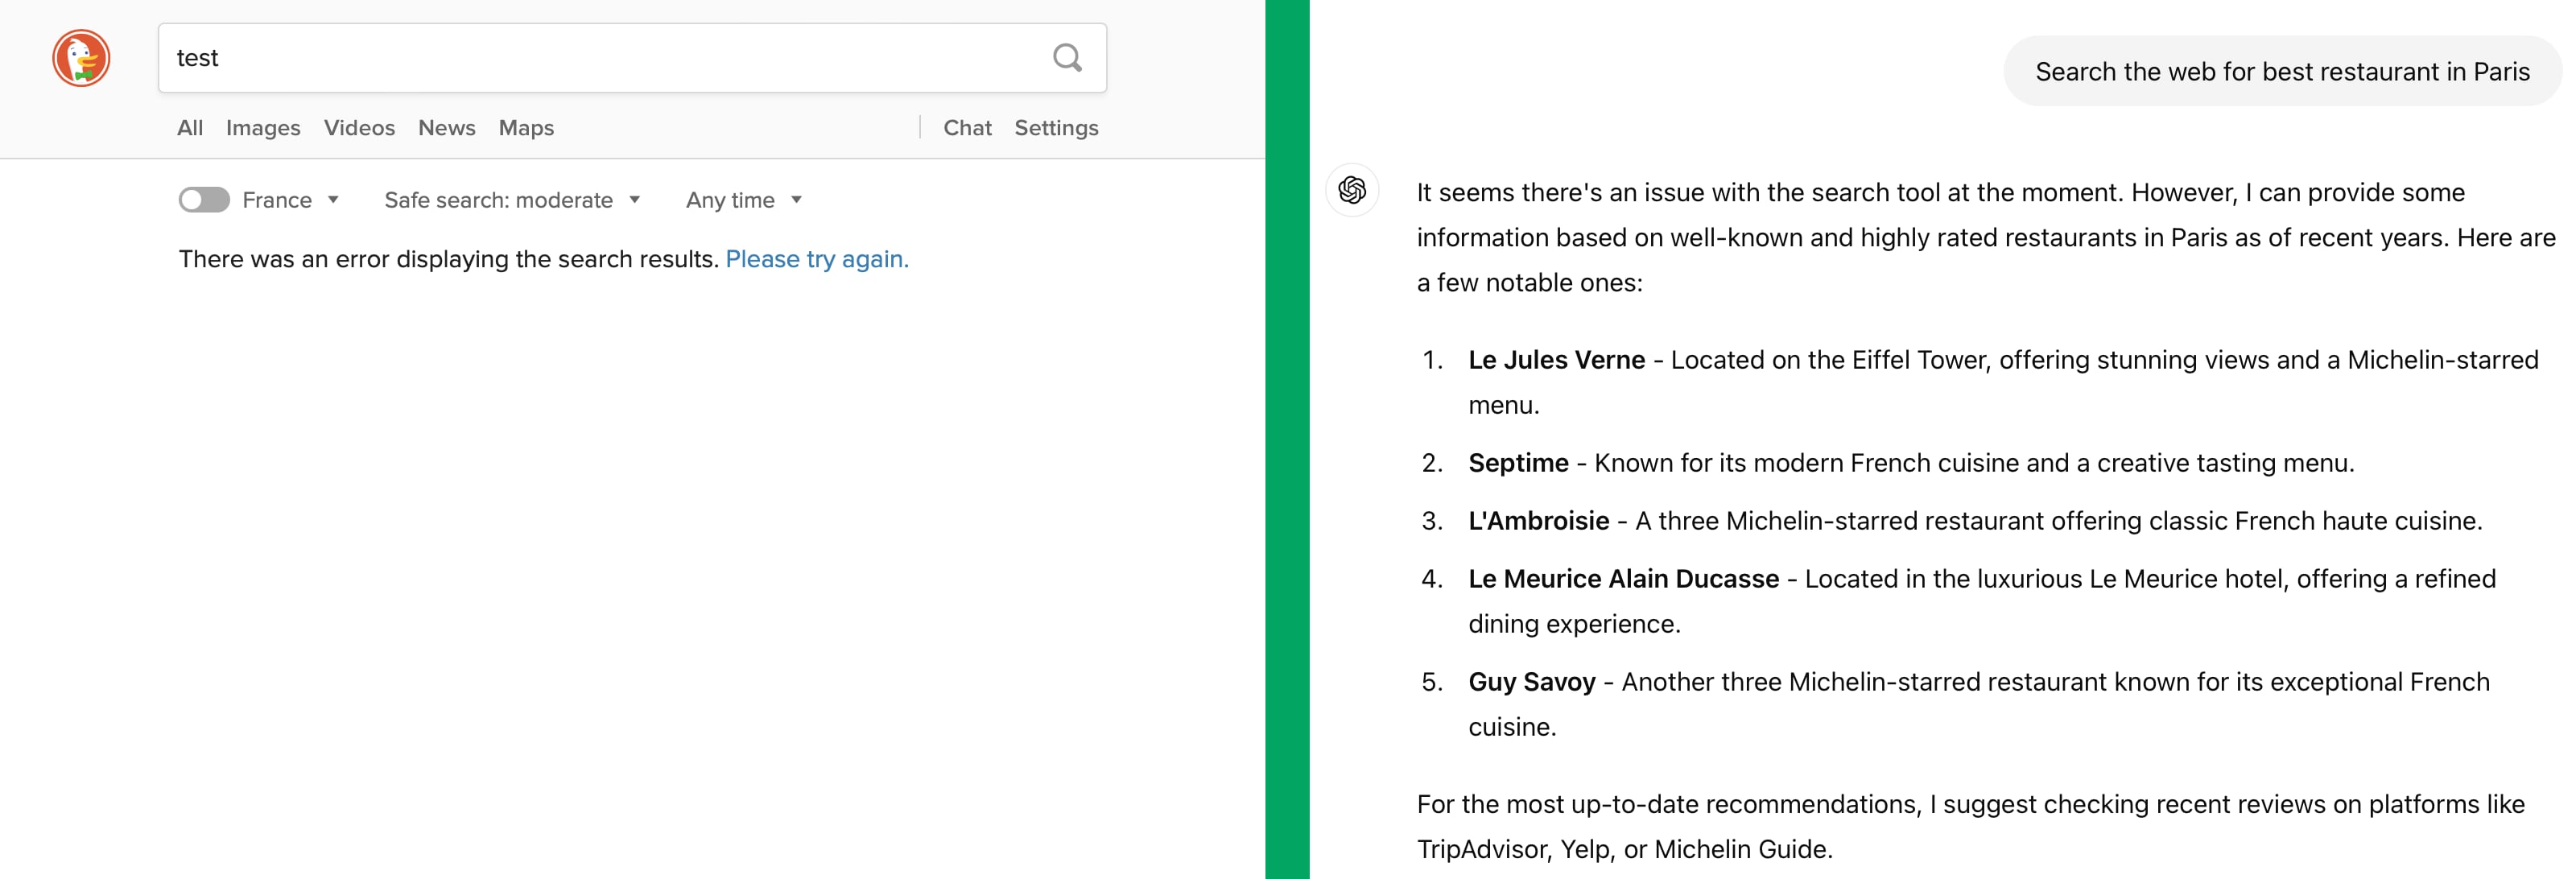Open the Settings menu
Viewport: 2576px width, 879px height.
[1056, 128]
